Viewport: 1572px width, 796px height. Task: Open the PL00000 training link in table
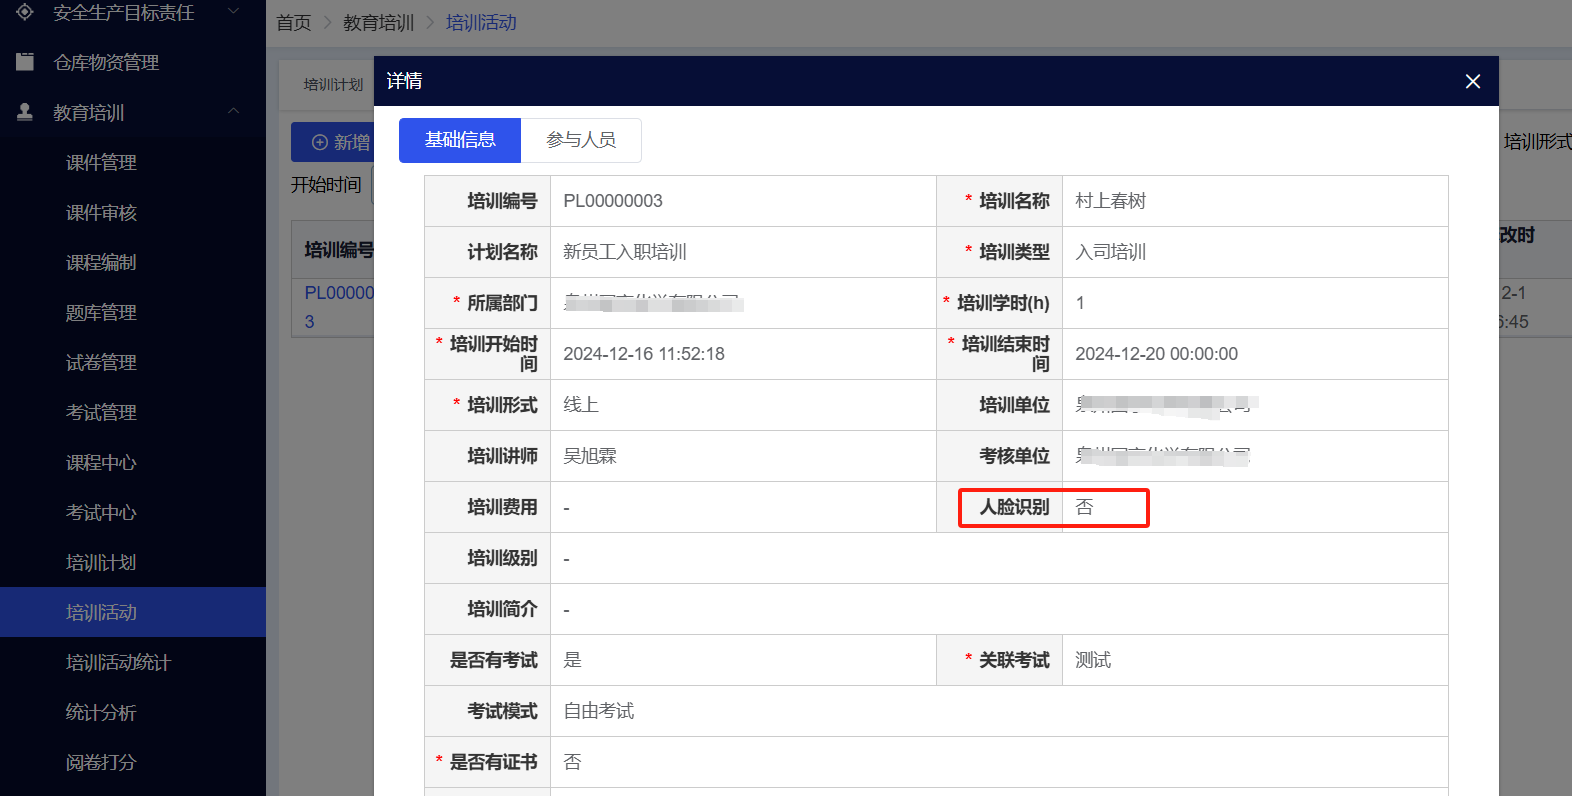tap(339, 307)
